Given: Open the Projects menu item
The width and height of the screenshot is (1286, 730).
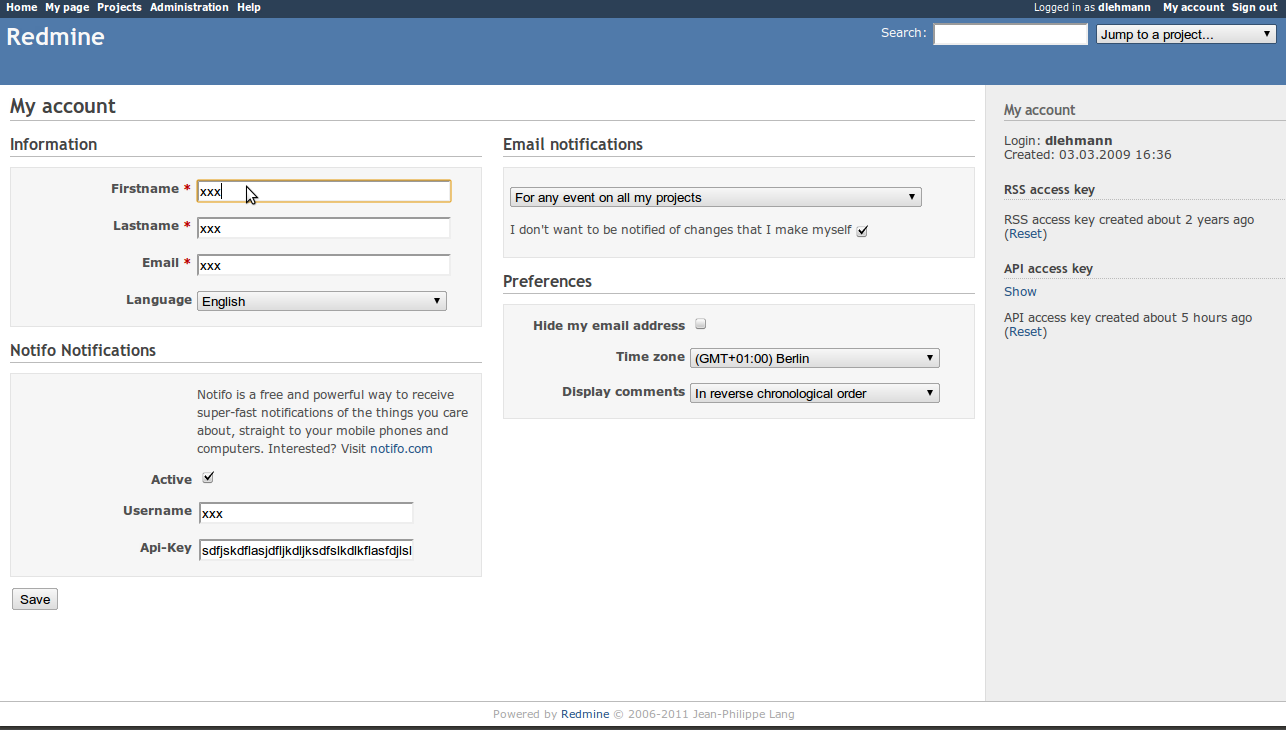Looking at the screenshot, I should click(119, 7).
